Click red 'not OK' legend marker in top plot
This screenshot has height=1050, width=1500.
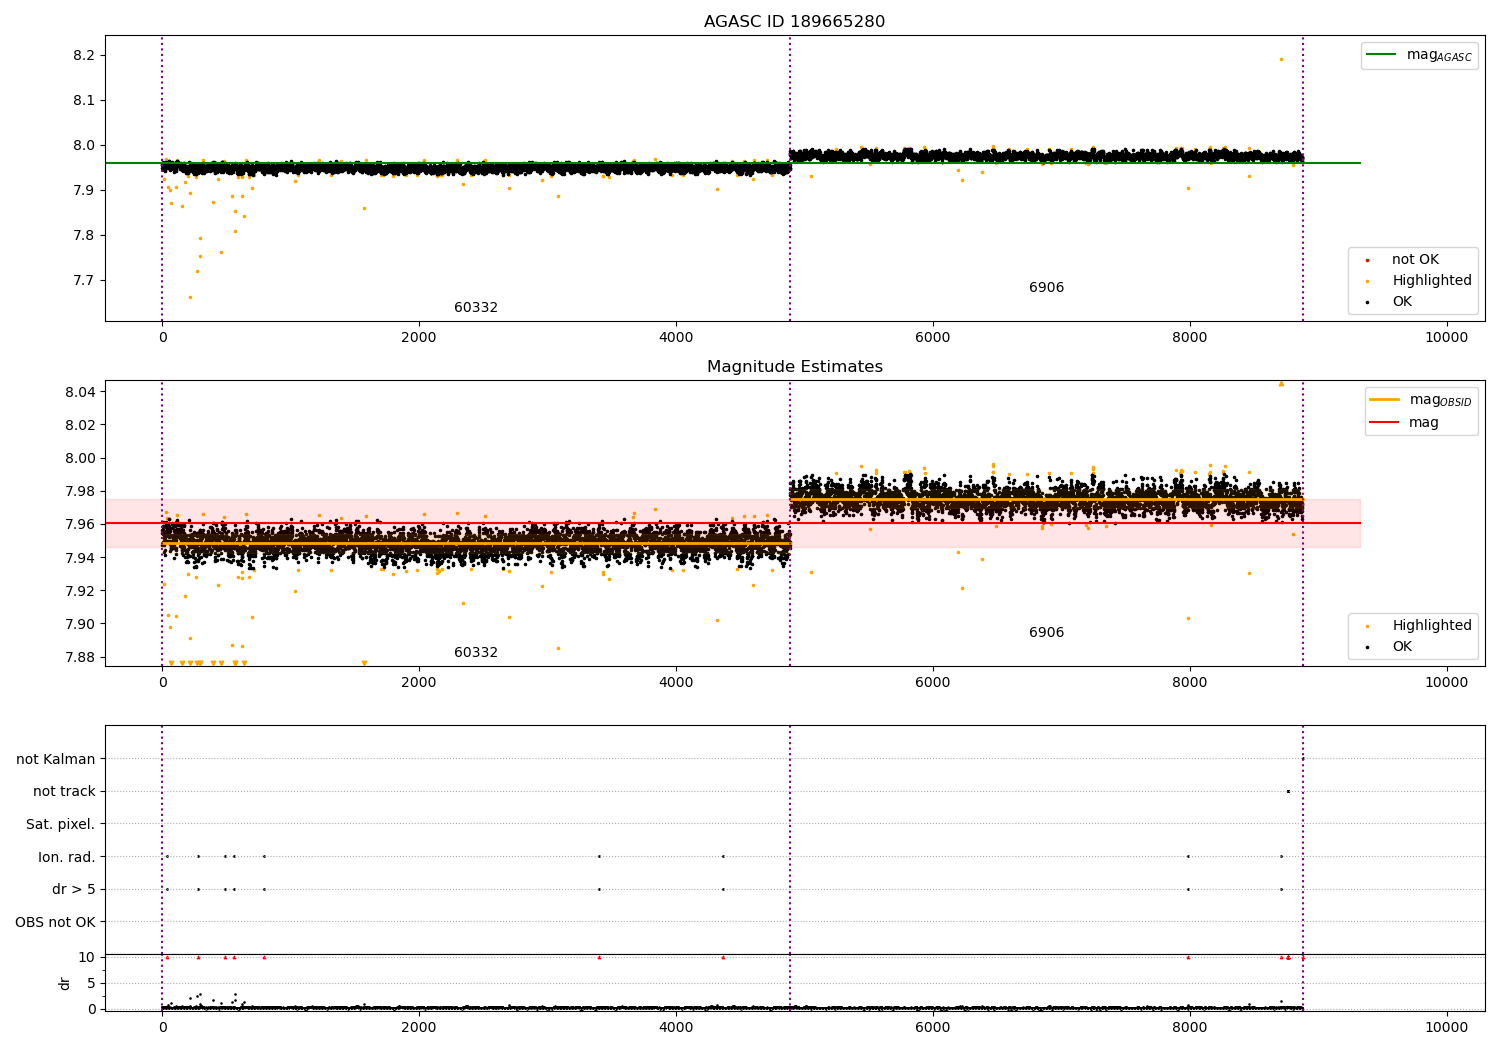[x=1367, y=261]
